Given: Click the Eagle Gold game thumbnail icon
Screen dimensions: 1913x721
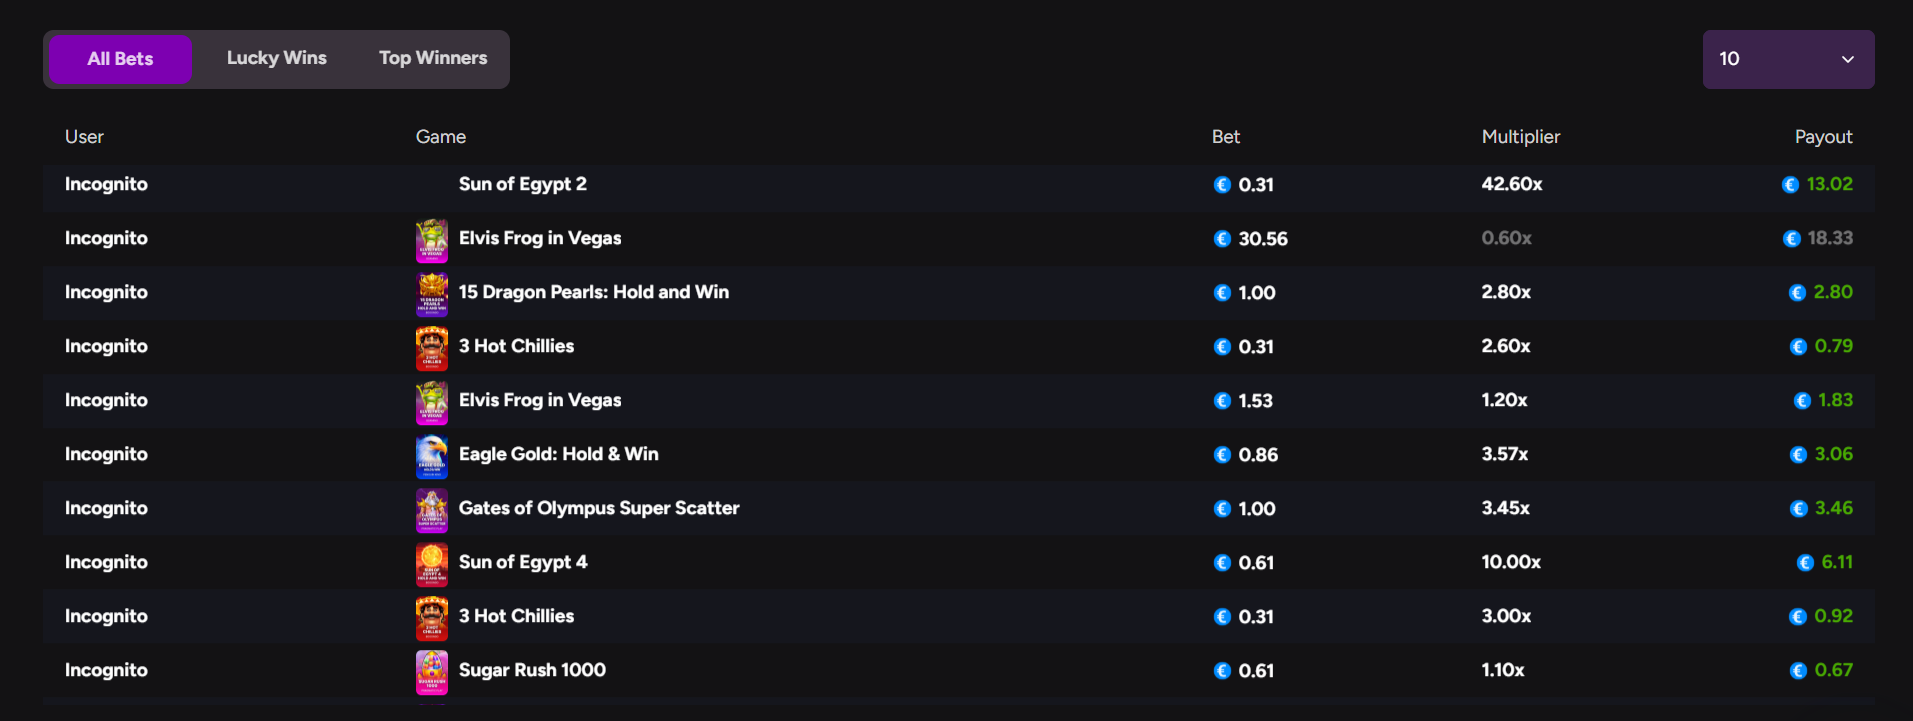Looking at the screenshot, I should click(x=432, y=455).
